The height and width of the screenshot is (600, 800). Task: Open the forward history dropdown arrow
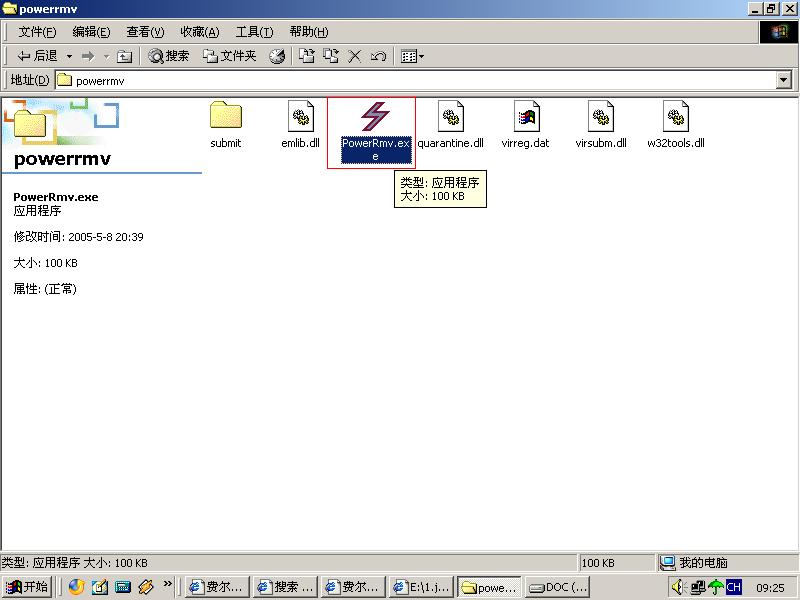107,56
